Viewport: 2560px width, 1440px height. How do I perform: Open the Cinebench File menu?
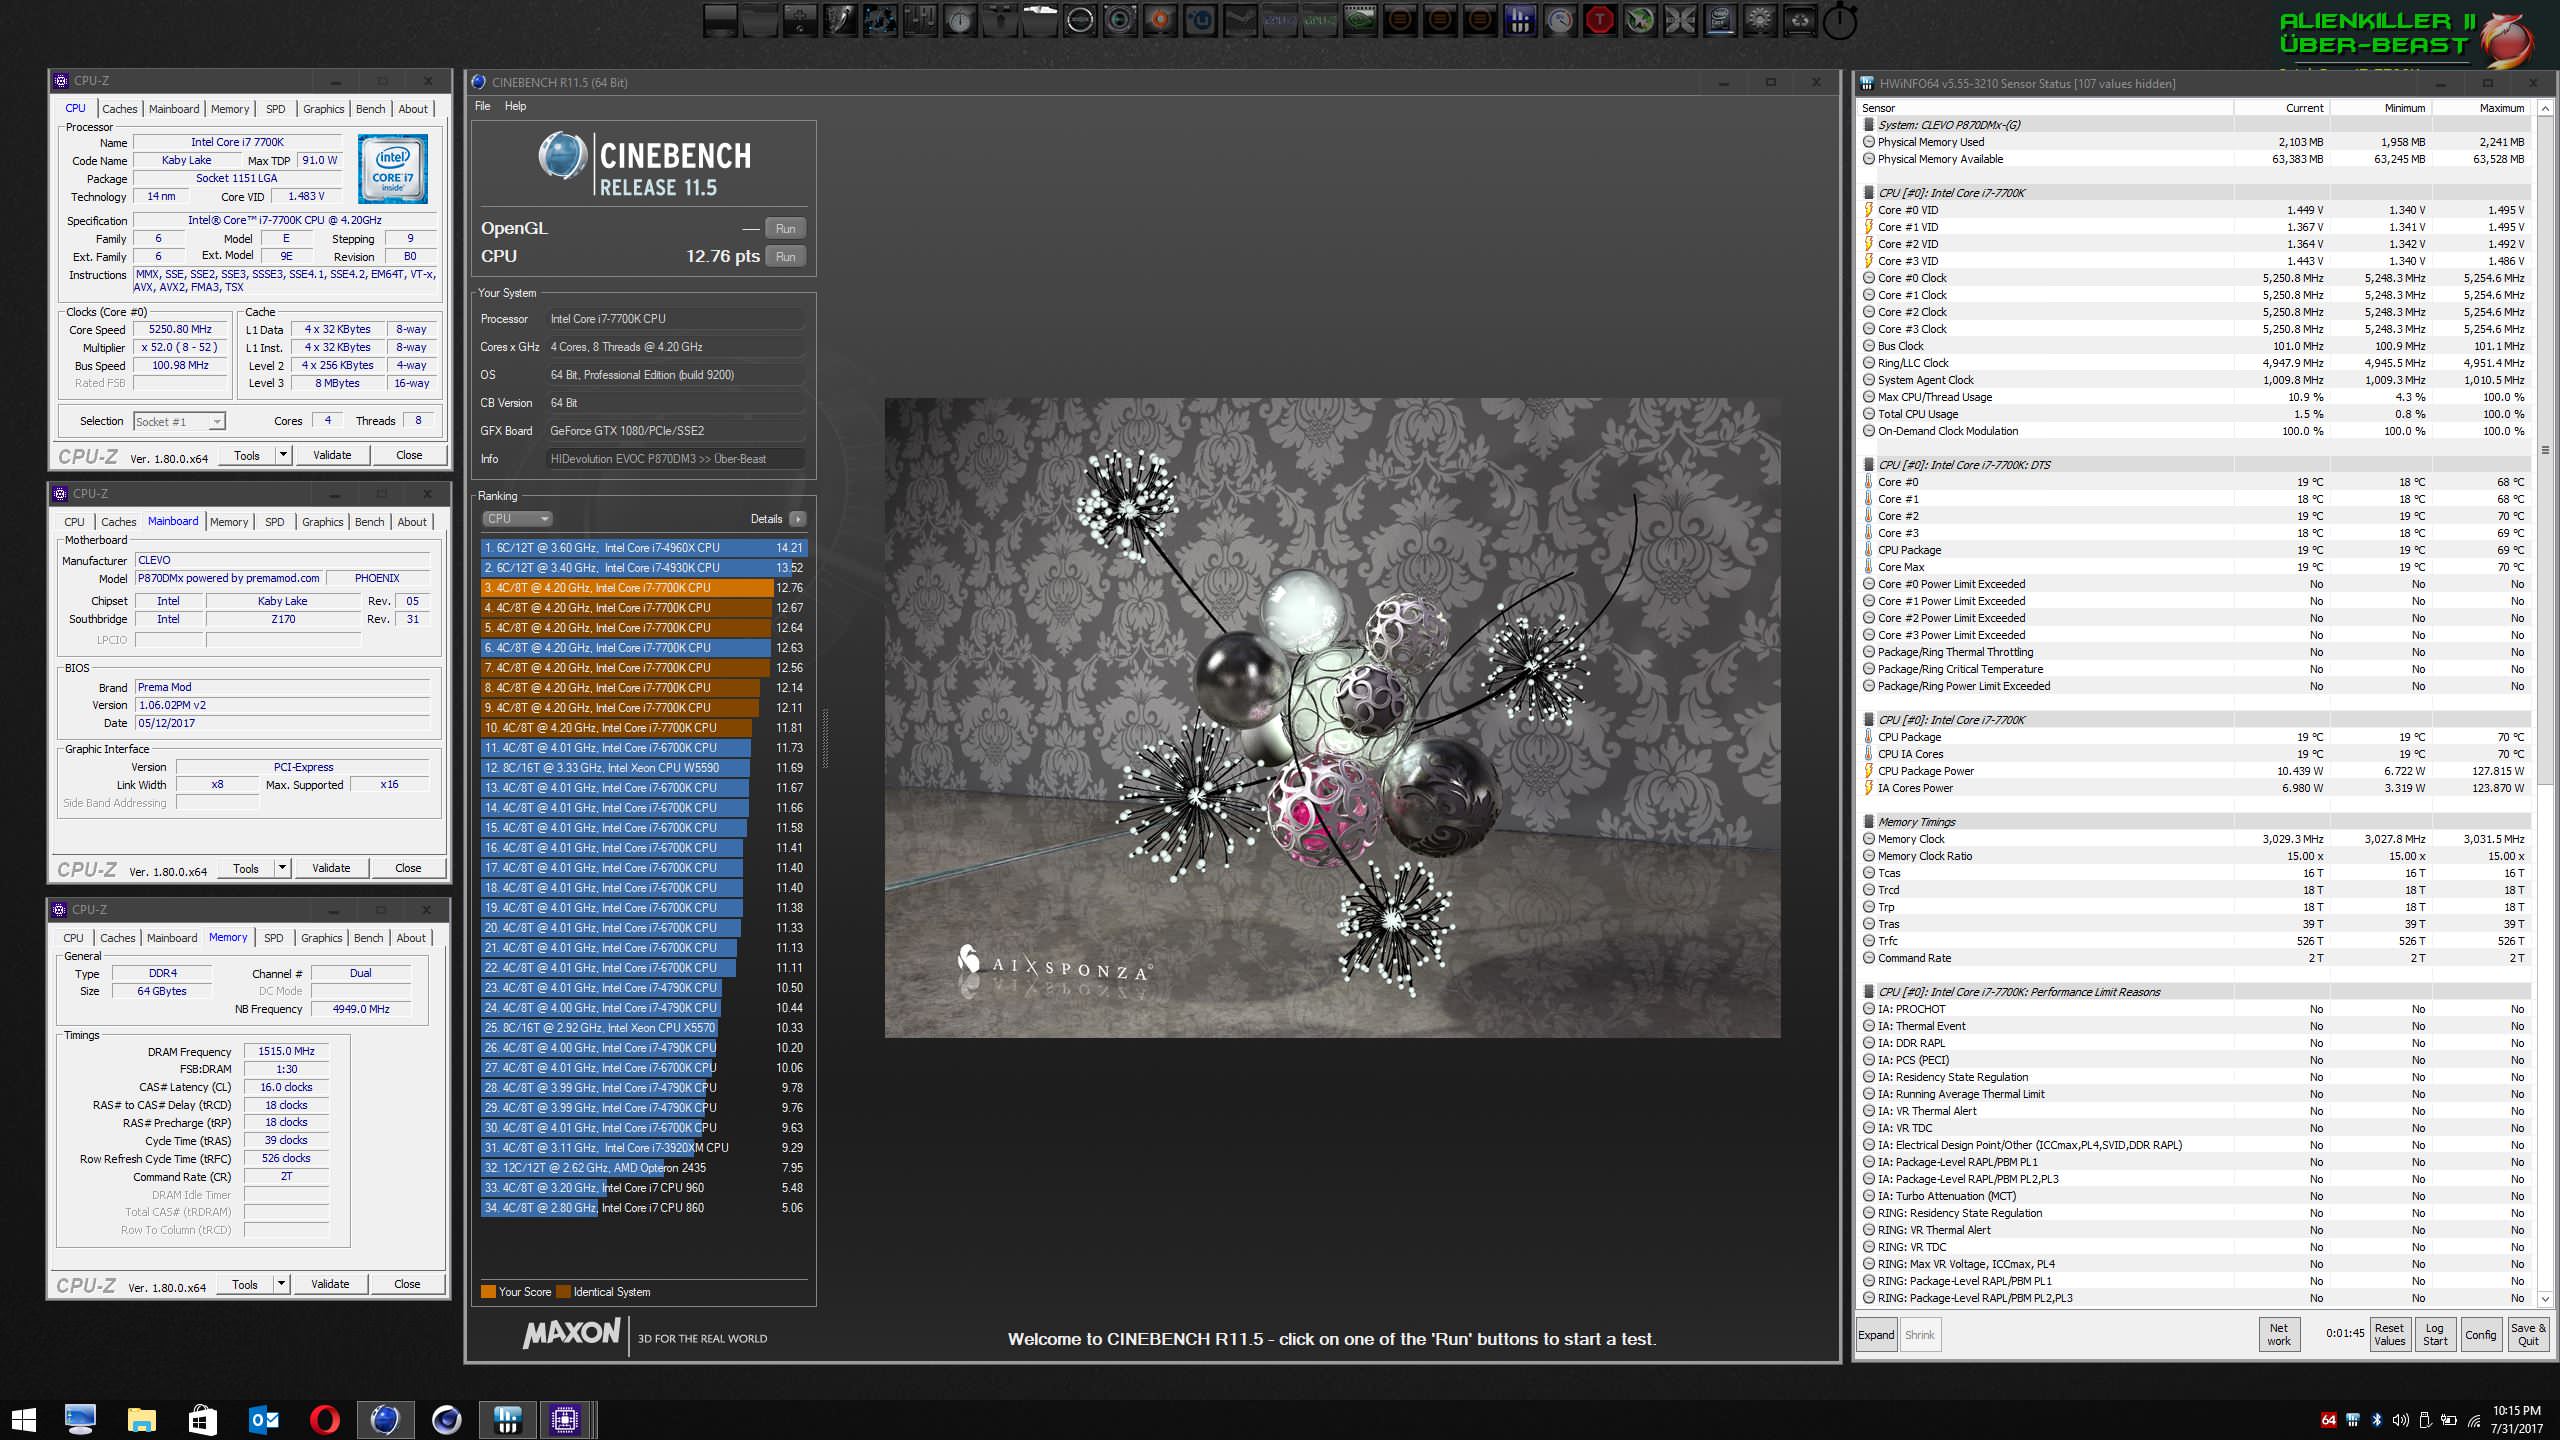point(483,106)
